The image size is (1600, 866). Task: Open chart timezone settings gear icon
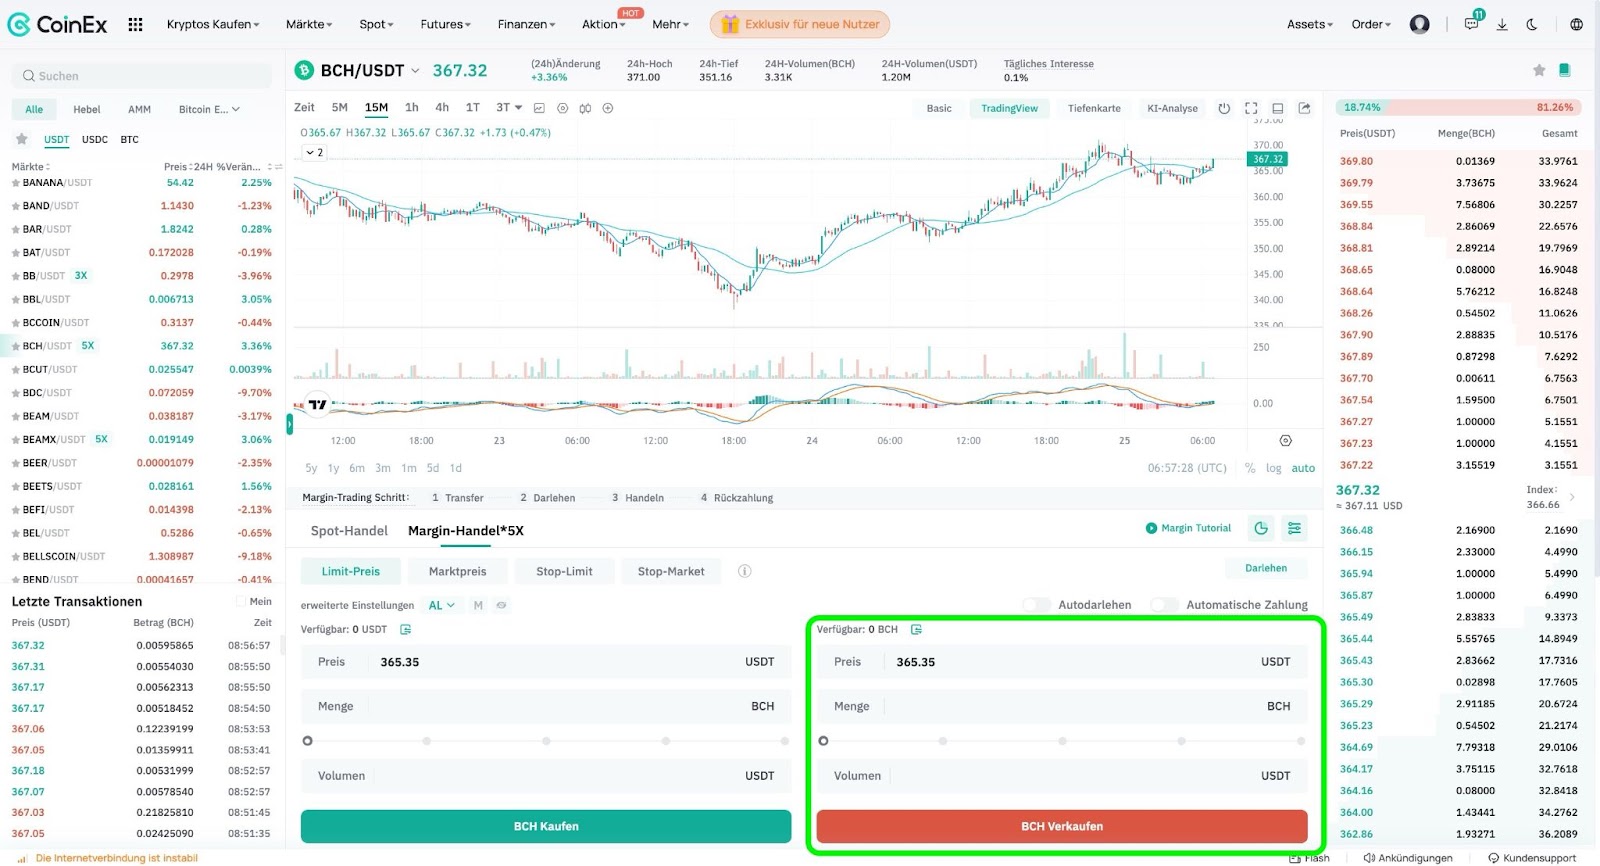[1286, 440]
